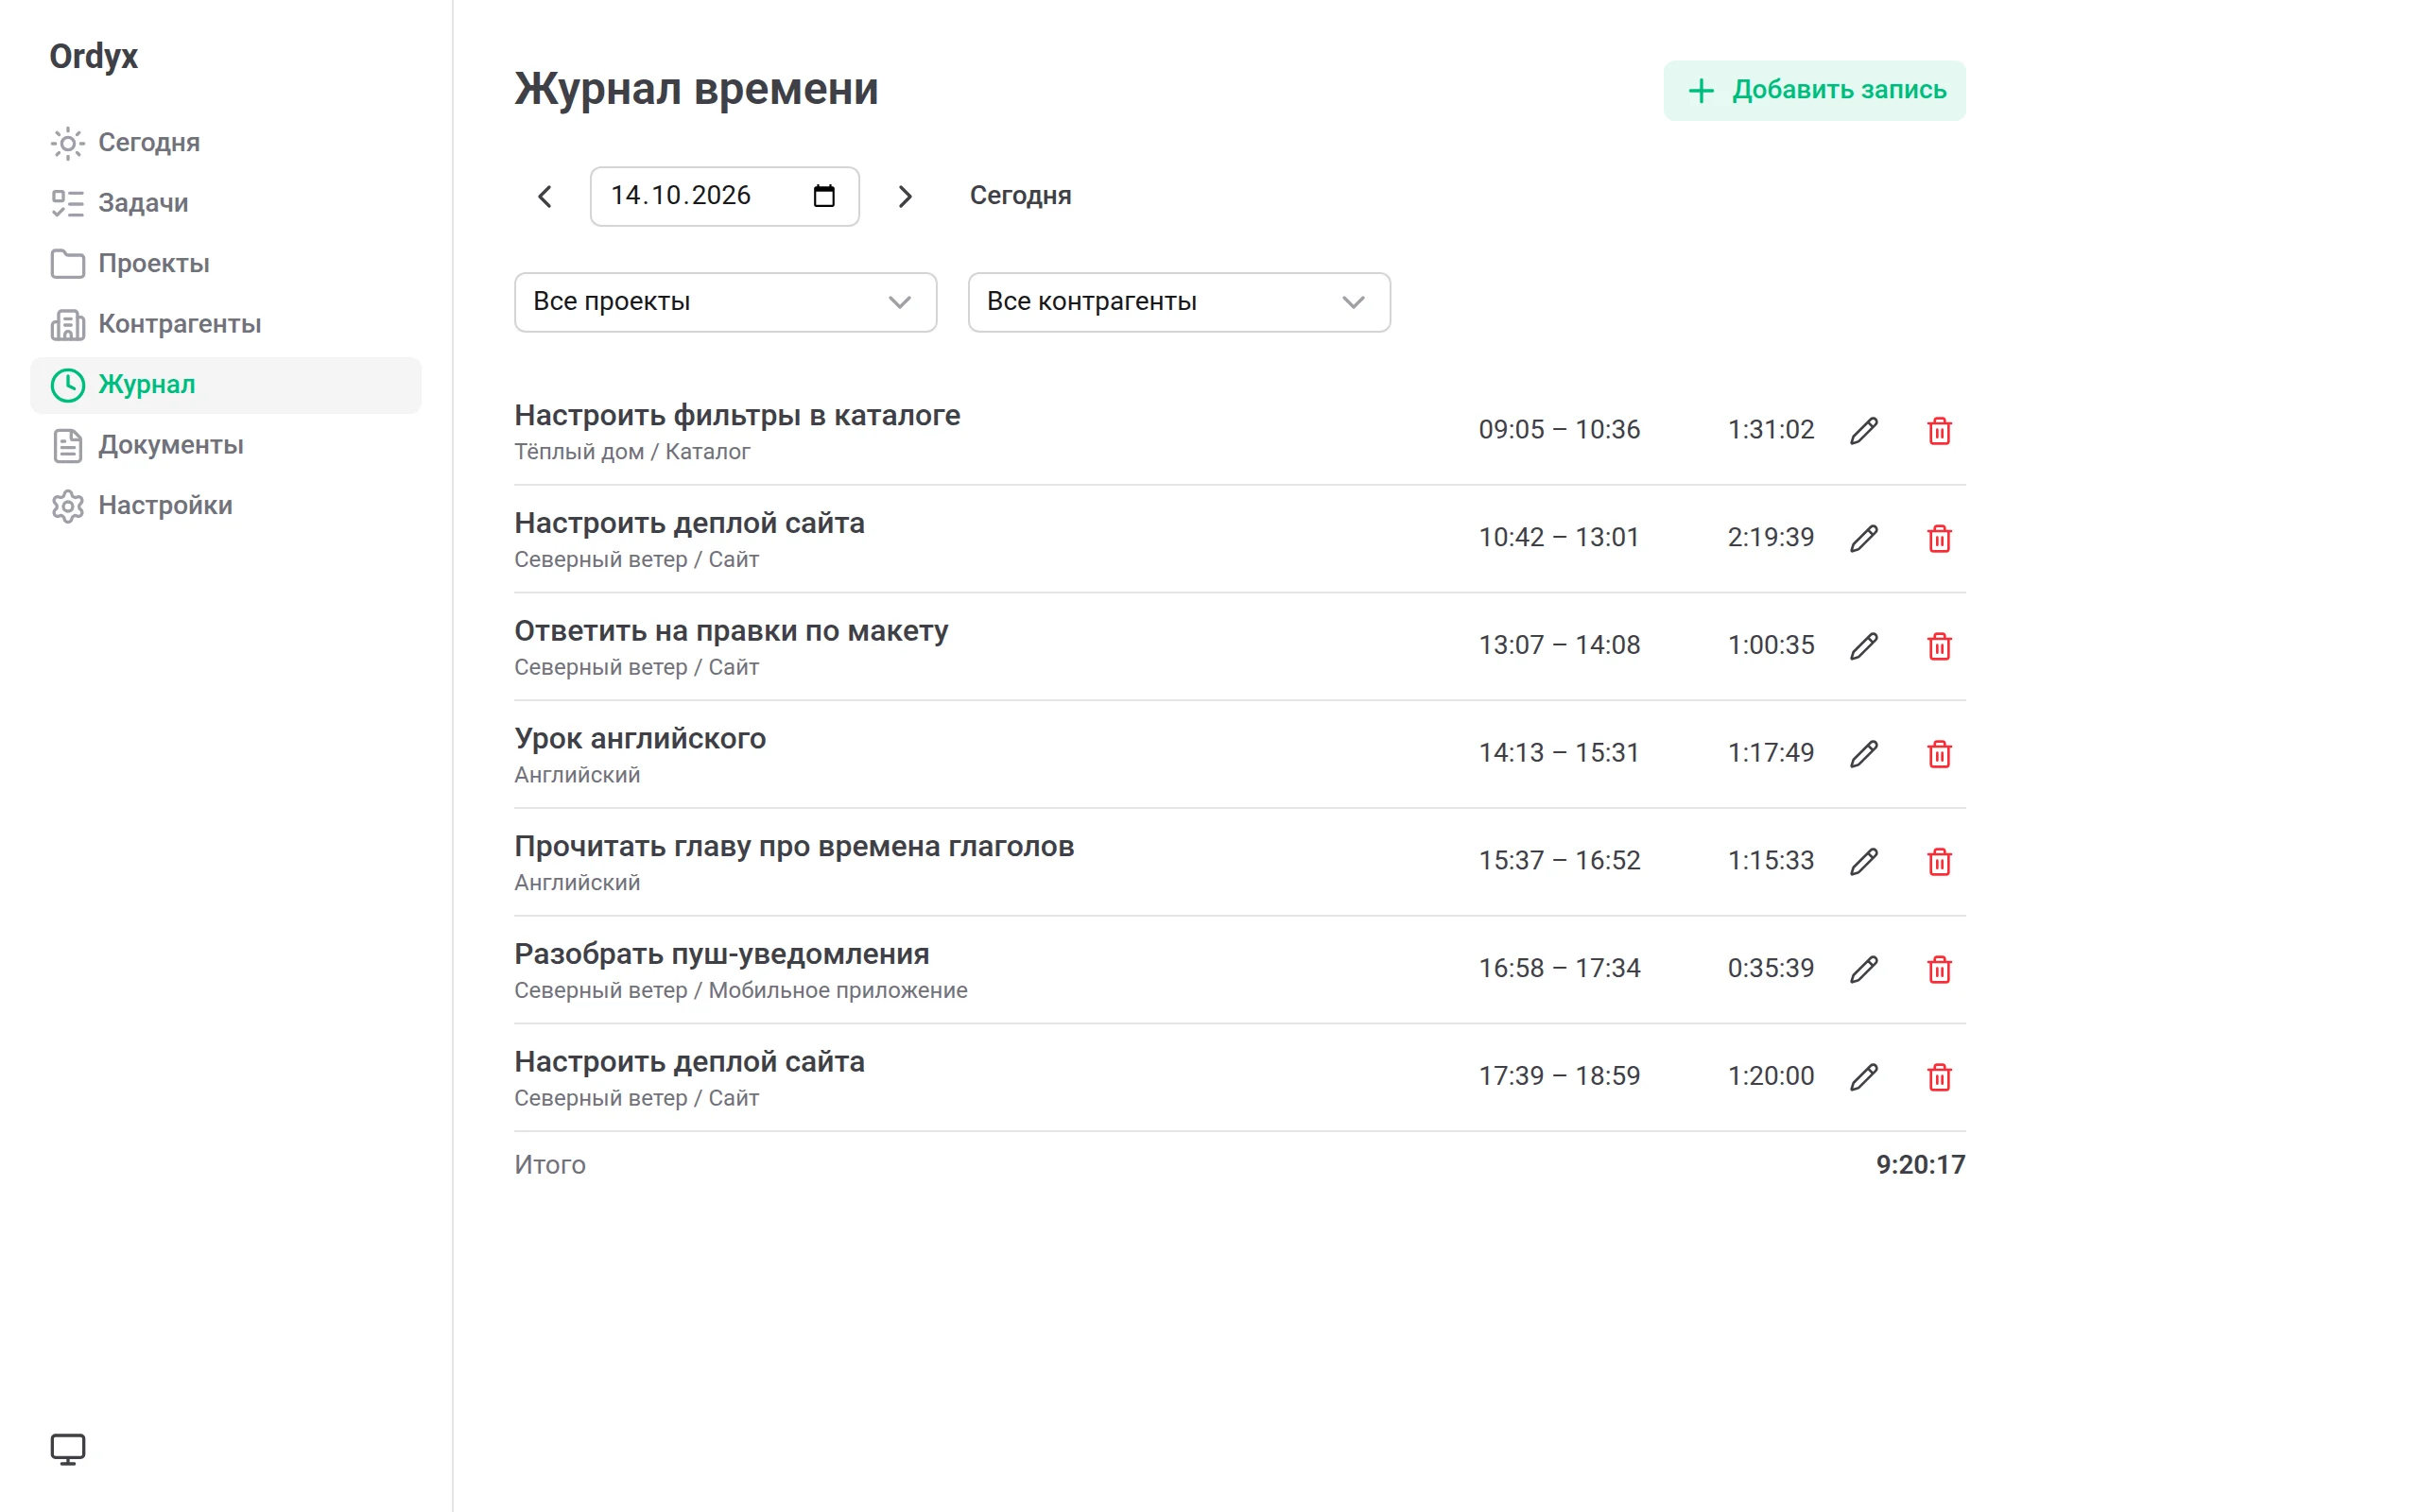Viewport: 2420px width, 1512px height.
Task: Click the total time 9:20:17
Action: [x=1920, y=1165]
